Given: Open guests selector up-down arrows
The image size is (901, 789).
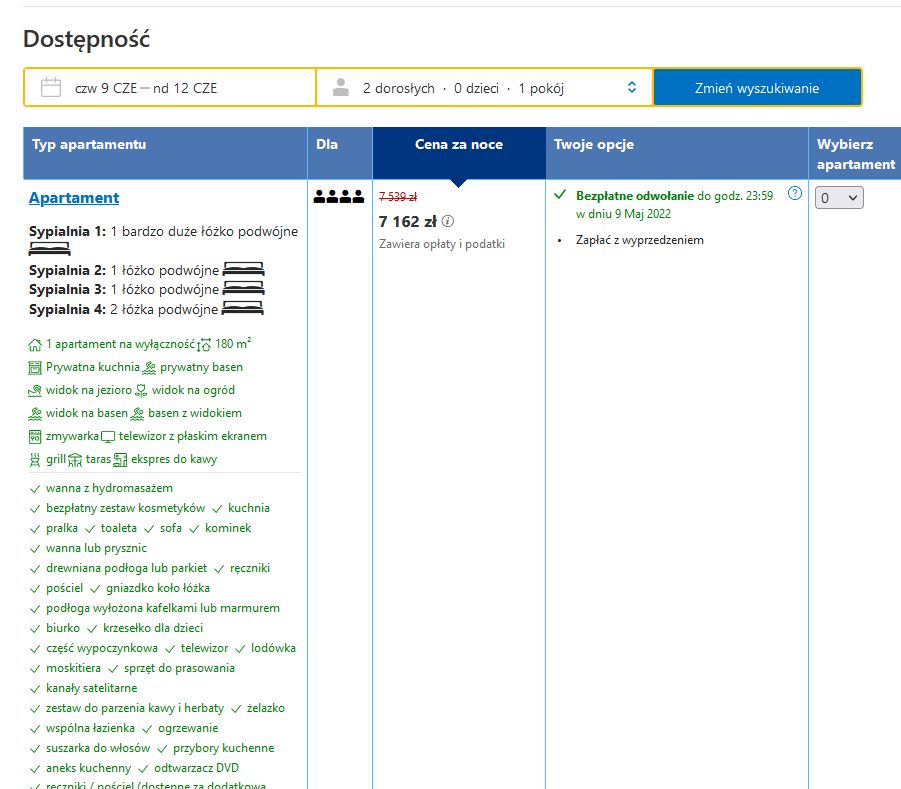Looking at the screenshot, I should pos(632,87).
